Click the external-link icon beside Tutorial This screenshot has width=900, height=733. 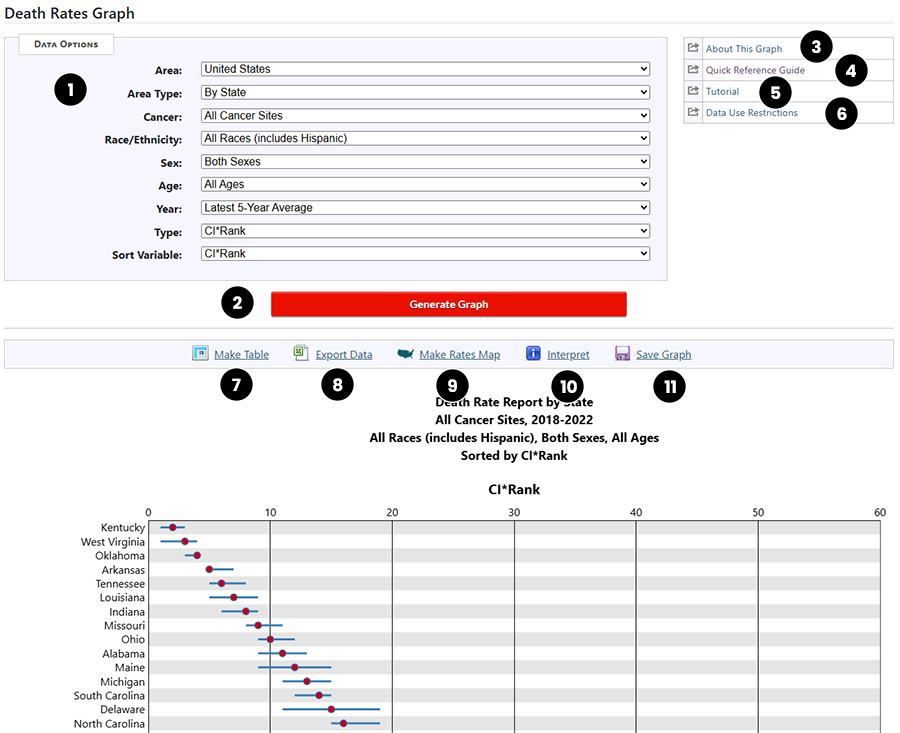692,91
